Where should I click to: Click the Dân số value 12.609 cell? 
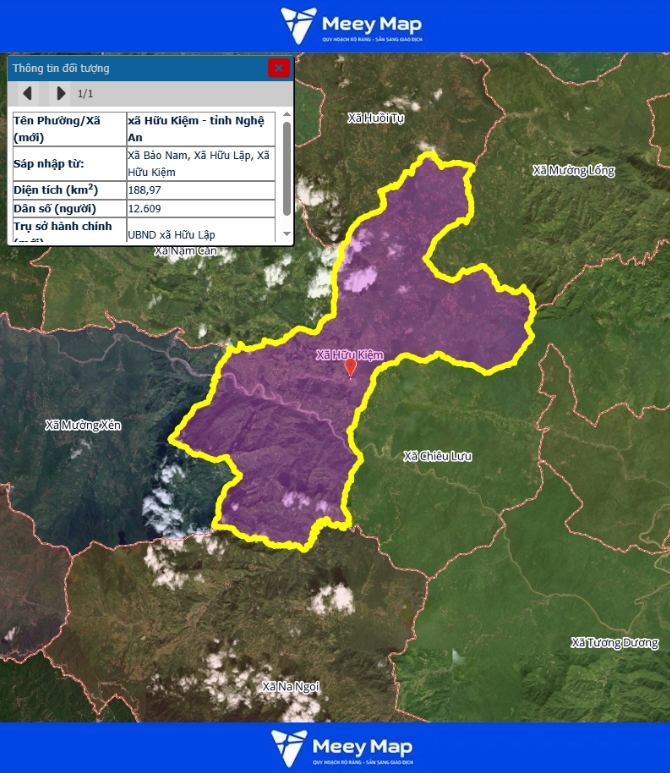pos(200,208)
